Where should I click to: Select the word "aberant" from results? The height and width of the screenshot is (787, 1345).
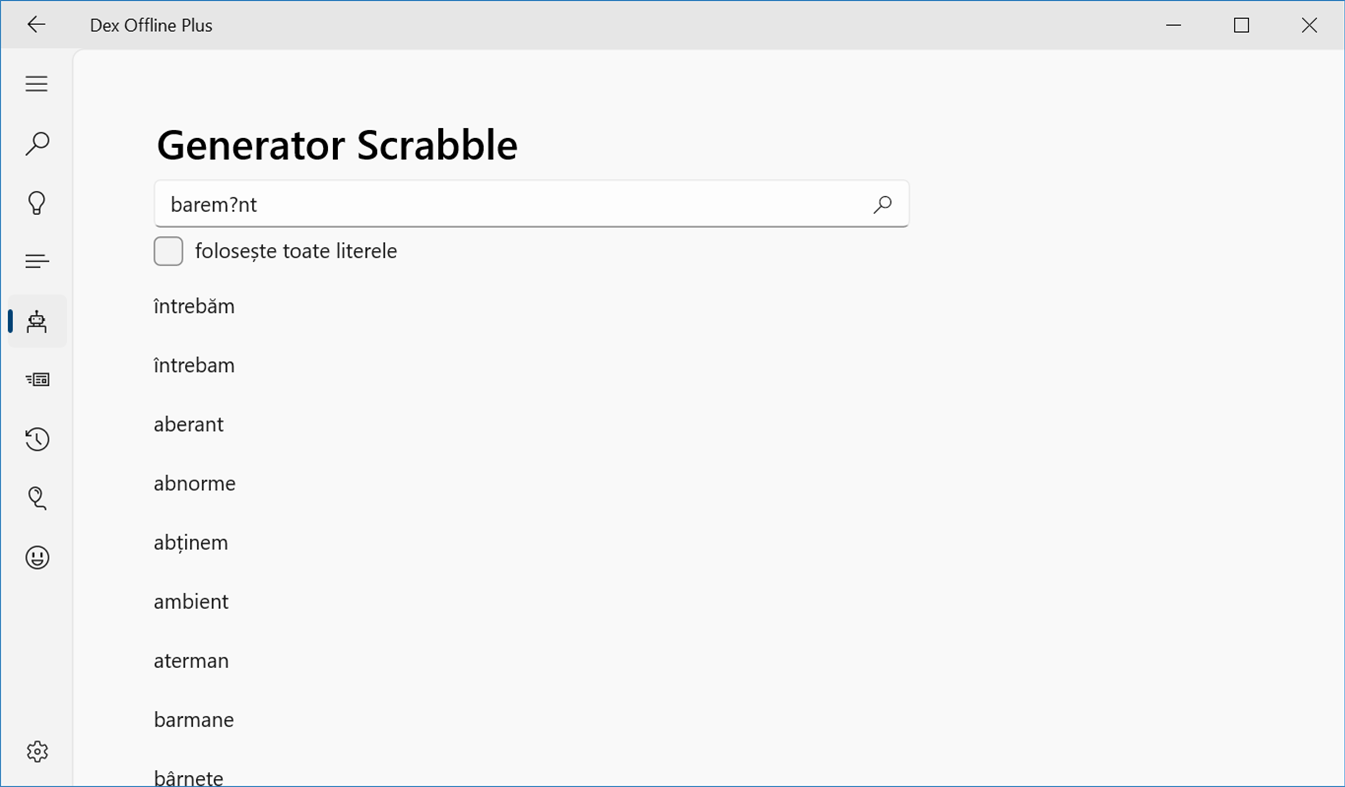189,425
